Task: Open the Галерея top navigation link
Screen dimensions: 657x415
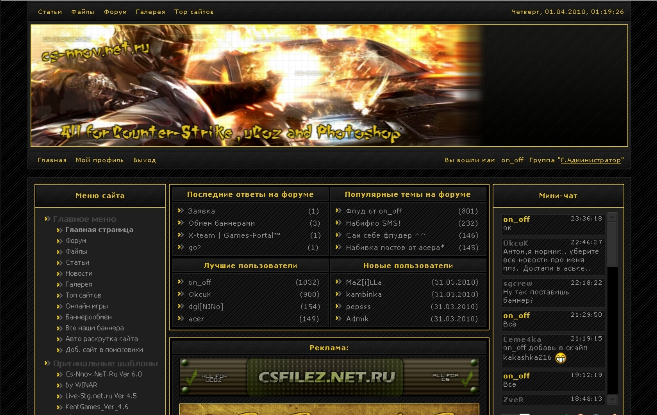Action: point(150,12)
